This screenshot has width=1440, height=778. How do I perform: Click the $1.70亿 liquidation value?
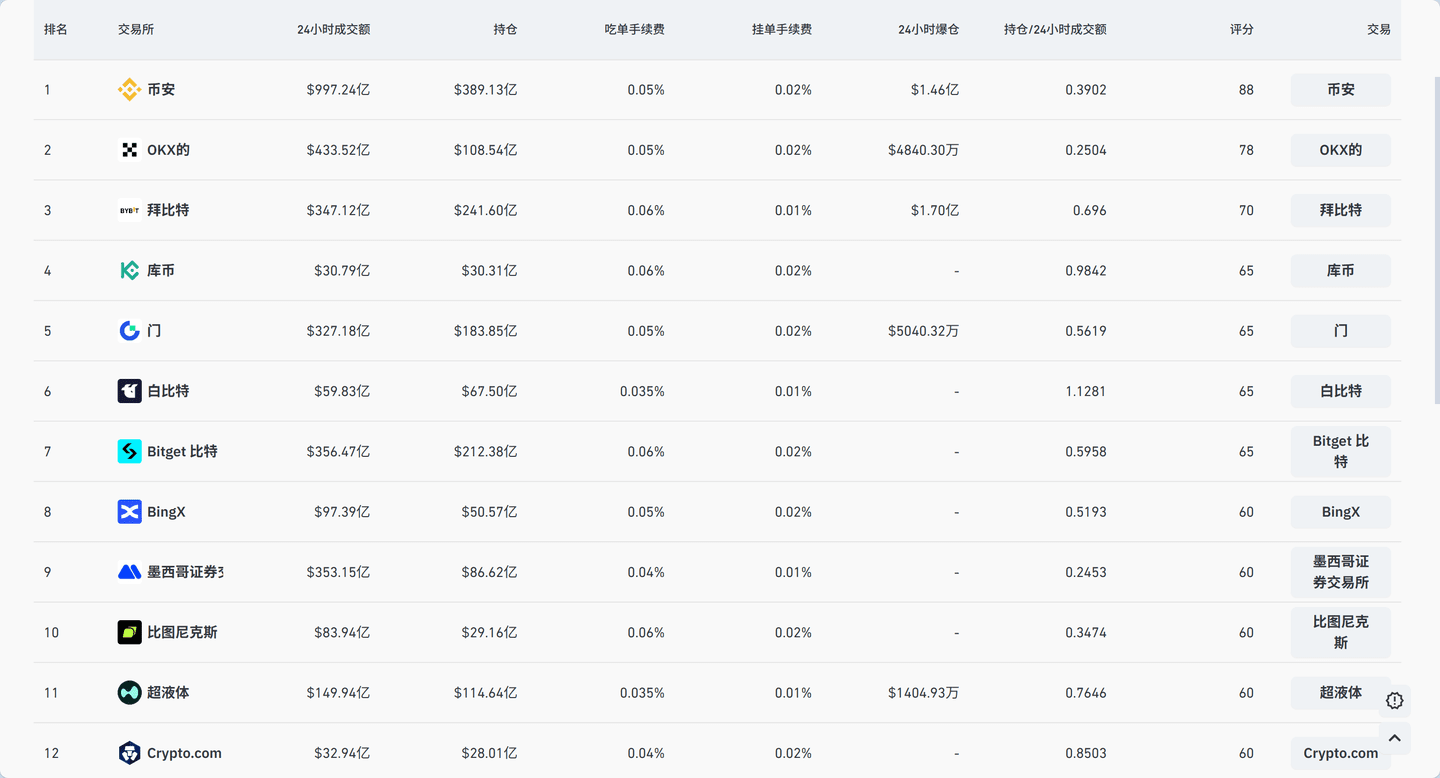coord(934,210)
